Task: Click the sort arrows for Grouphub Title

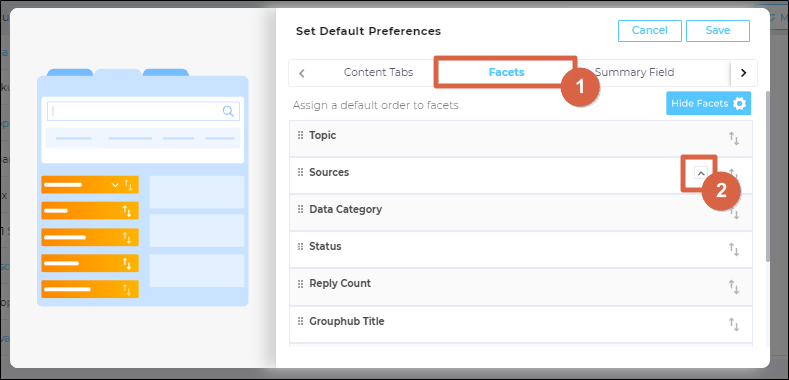Action: pos(734,324)
